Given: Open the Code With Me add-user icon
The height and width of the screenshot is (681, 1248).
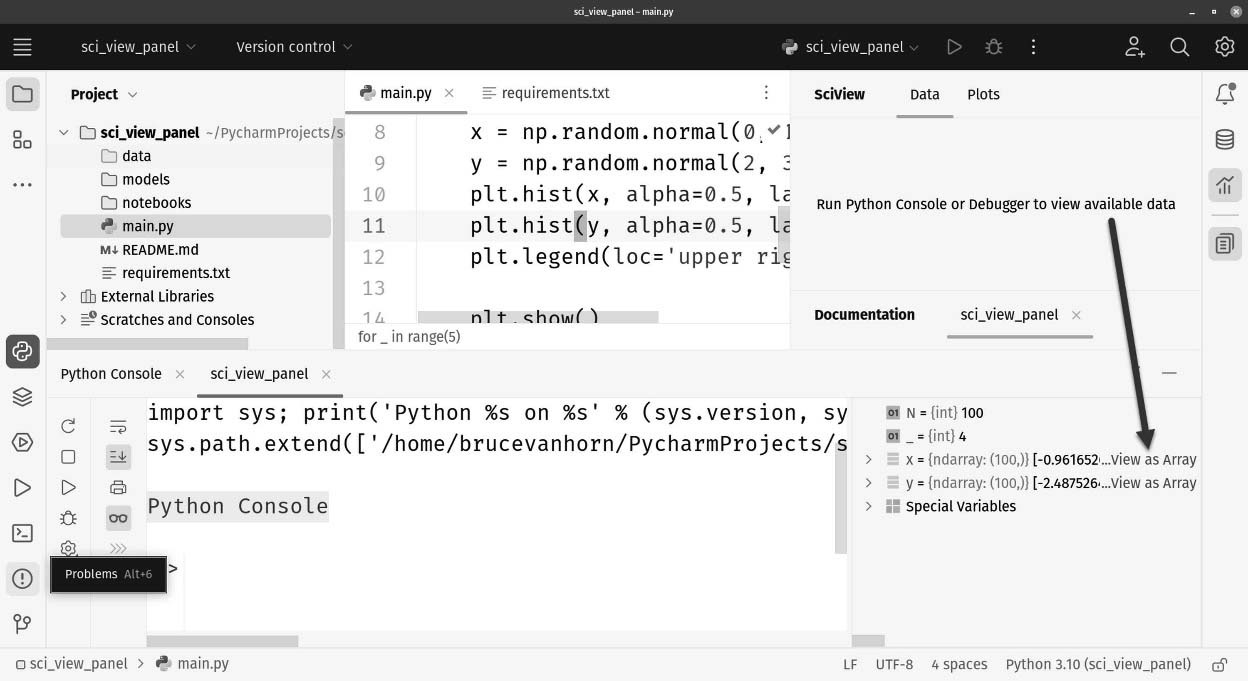Looking at the screenshot, I should tap(1135, 47).
